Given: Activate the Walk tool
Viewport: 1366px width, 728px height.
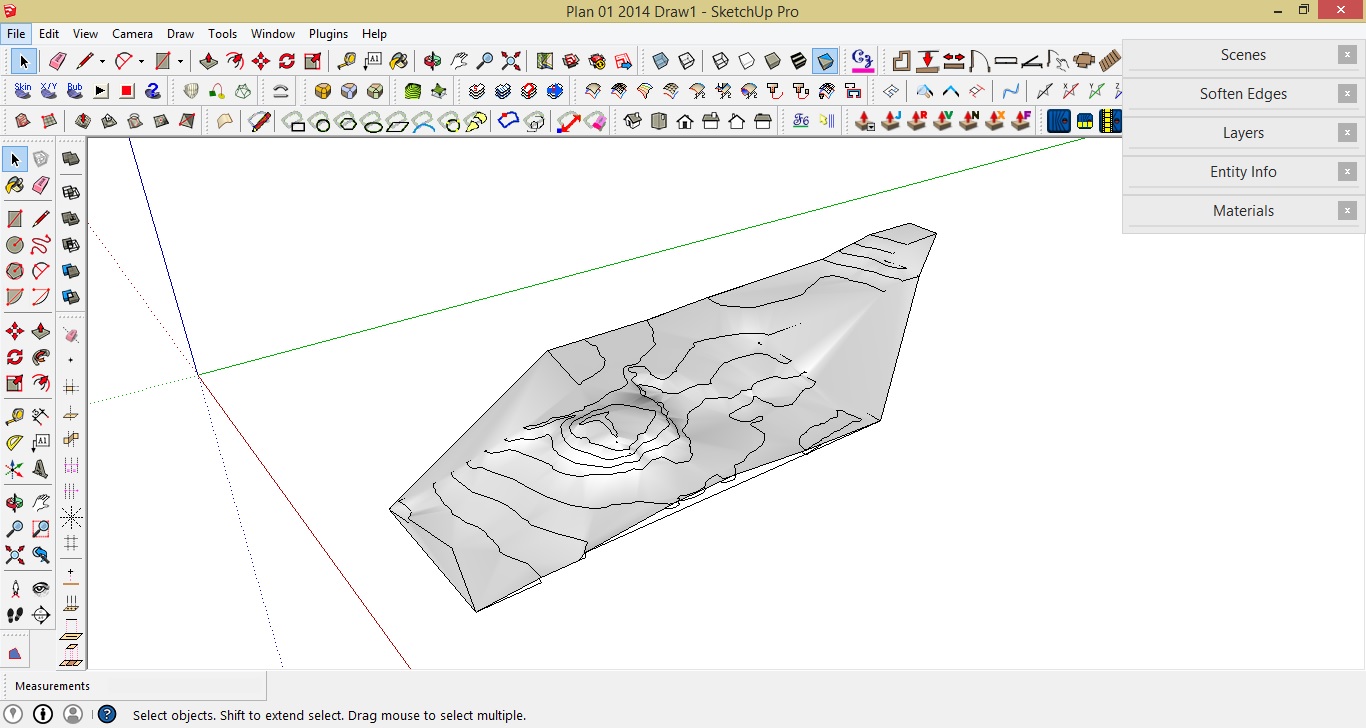Looking at the screenshot, I should [x=13, y=615].
